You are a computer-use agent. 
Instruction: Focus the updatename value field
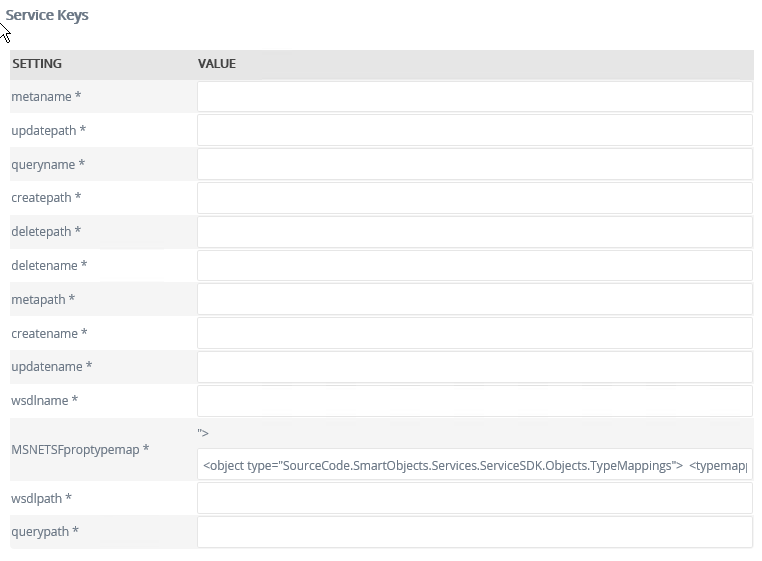point(474,367)
